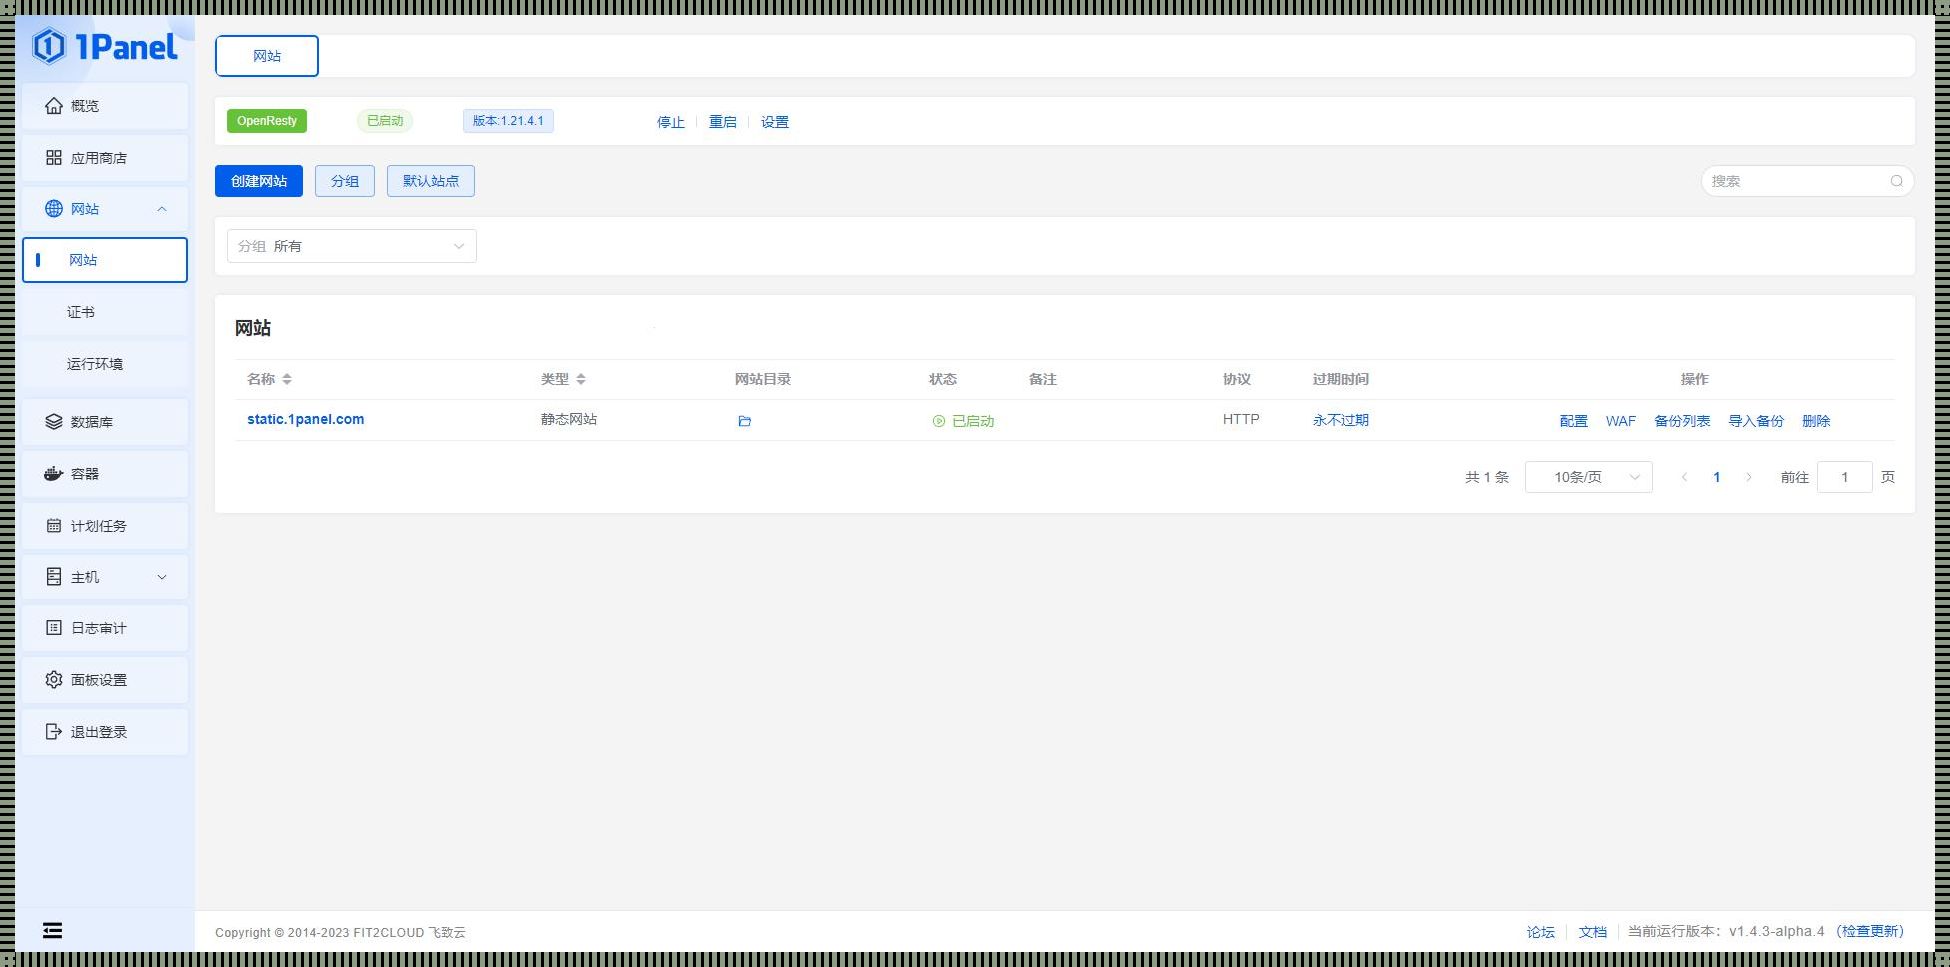Click 检查更新 in footer

(x=1871, y=931)
